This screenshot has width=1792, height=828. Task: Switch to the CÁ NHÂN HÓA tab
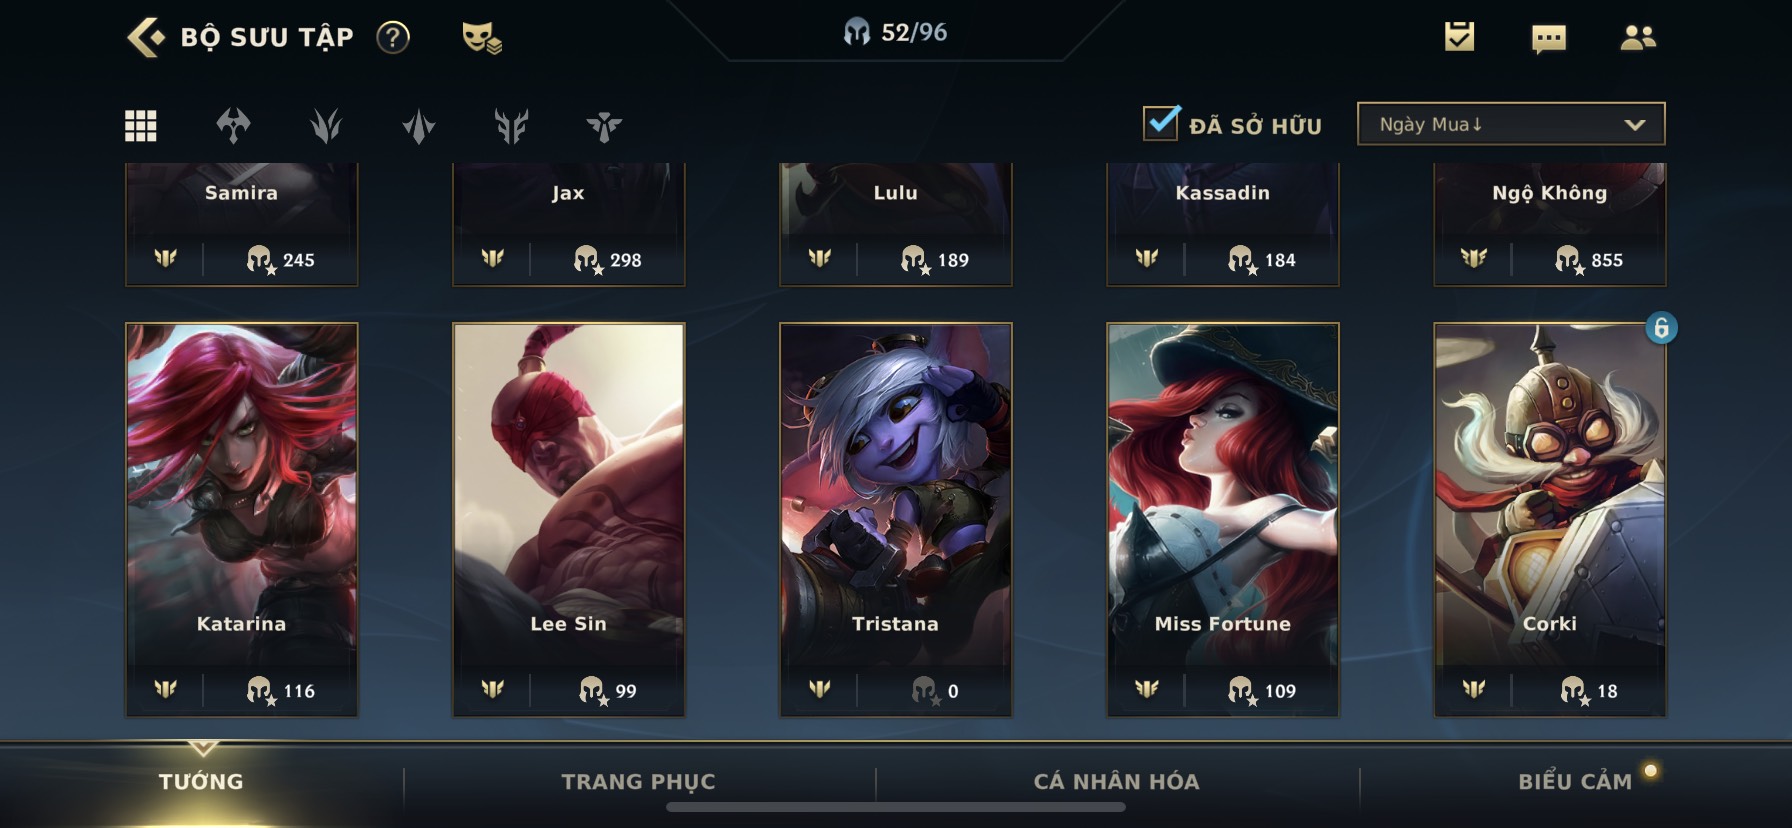1116,781
